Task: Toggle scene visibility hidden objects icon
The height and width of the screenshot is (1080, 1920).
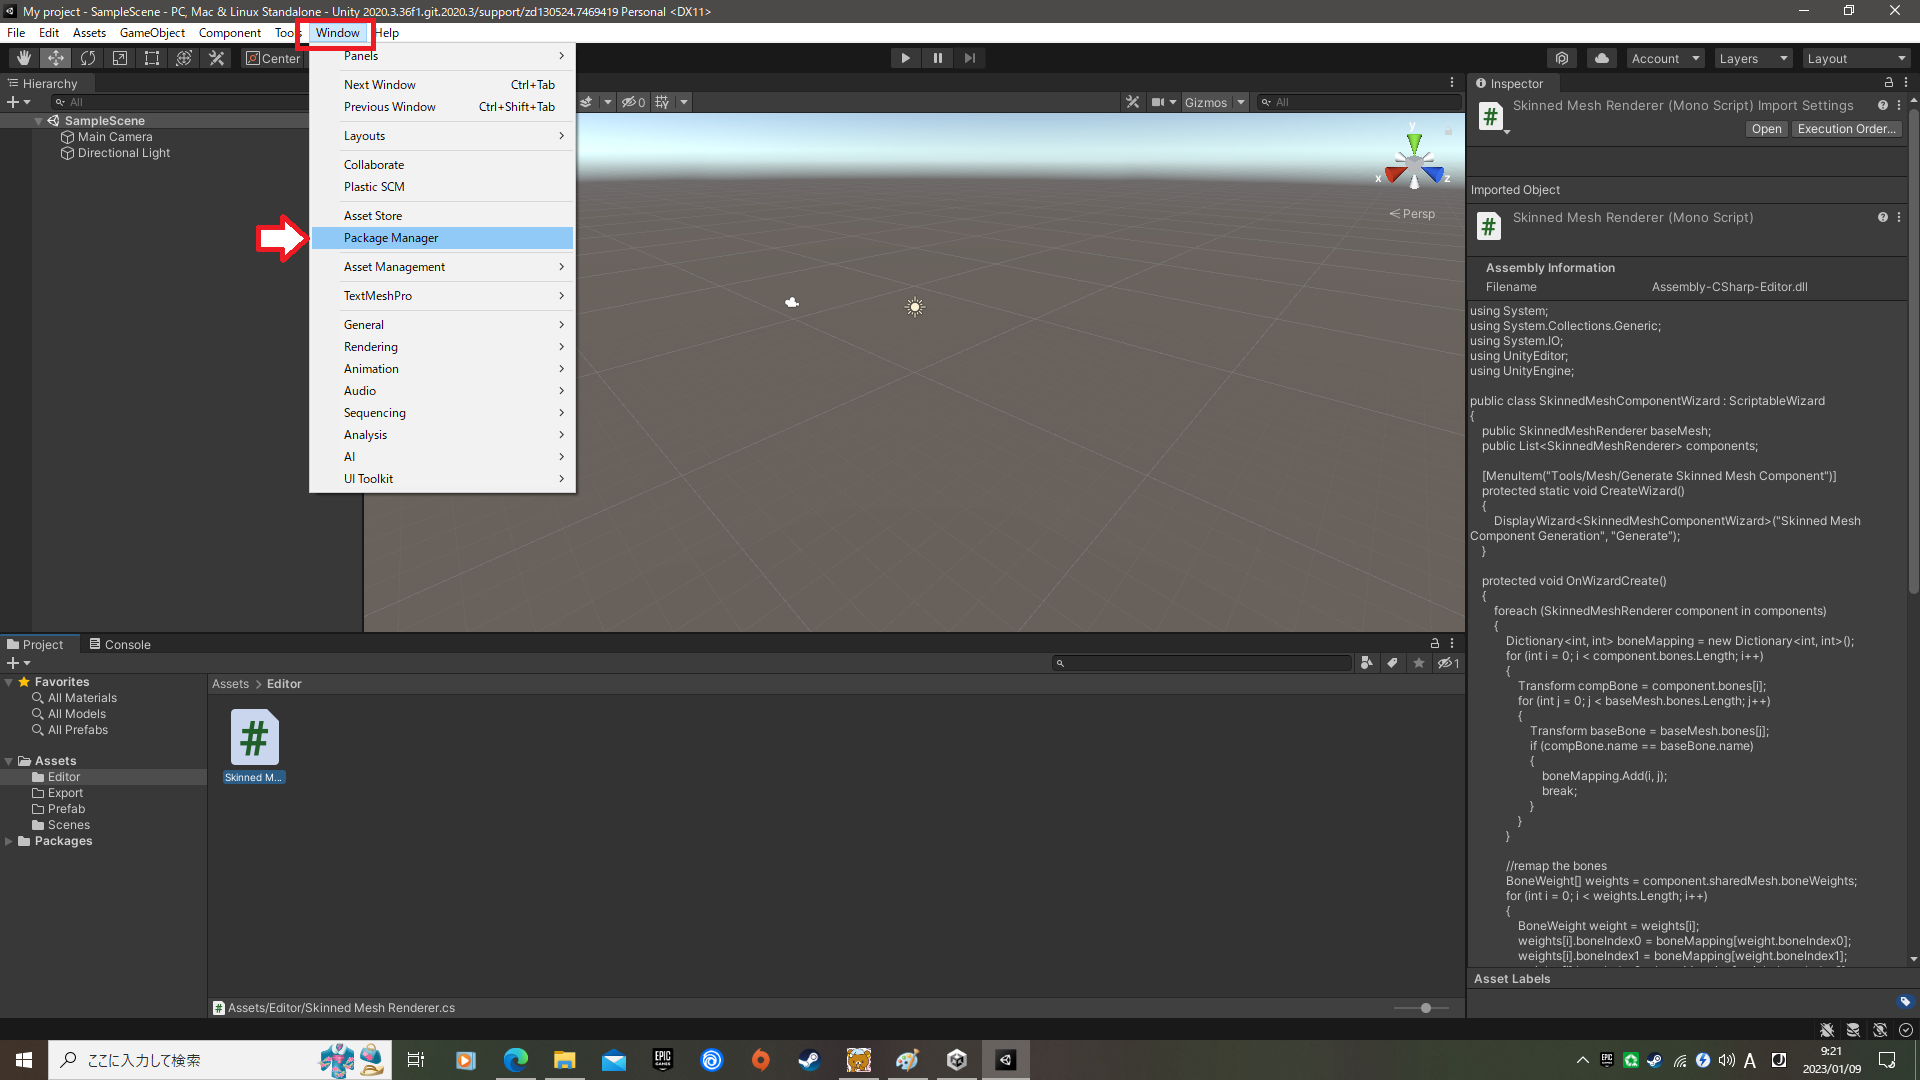Action: pyautogui.click(x=633, y=102)
